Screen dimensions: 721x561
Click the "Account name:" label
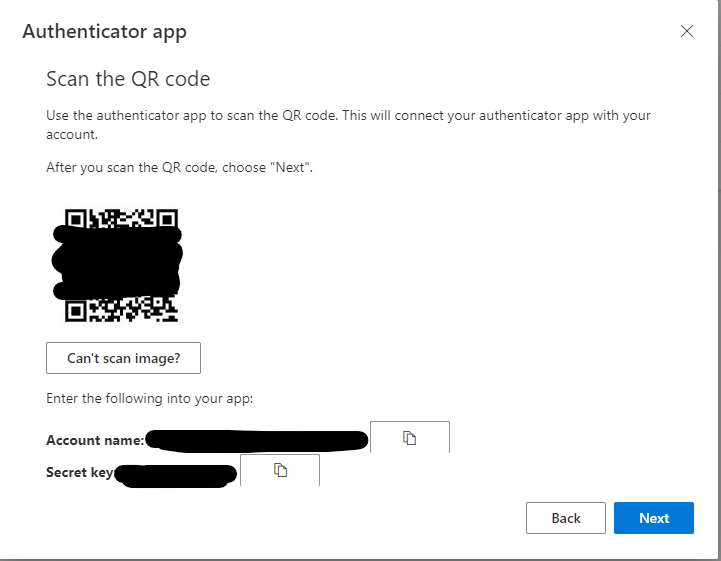[x=95, y=440]
